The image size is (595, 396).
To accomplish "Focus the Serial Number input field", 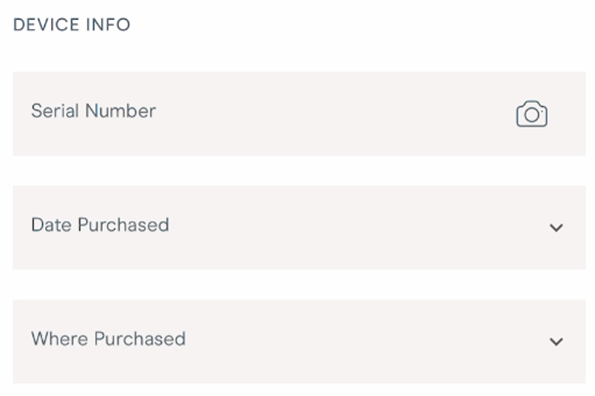I will click(299, 113).
